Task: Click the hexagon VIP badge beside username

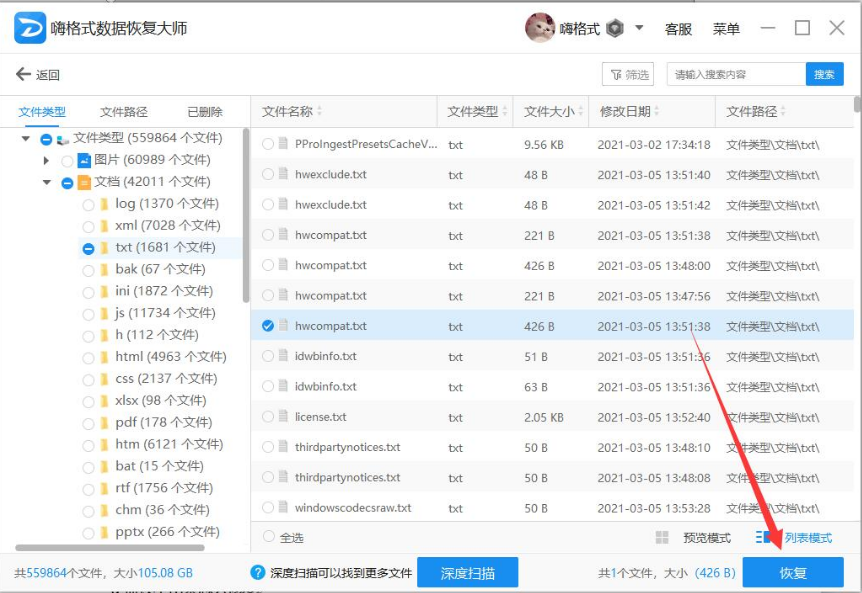Action: point(616,29)
